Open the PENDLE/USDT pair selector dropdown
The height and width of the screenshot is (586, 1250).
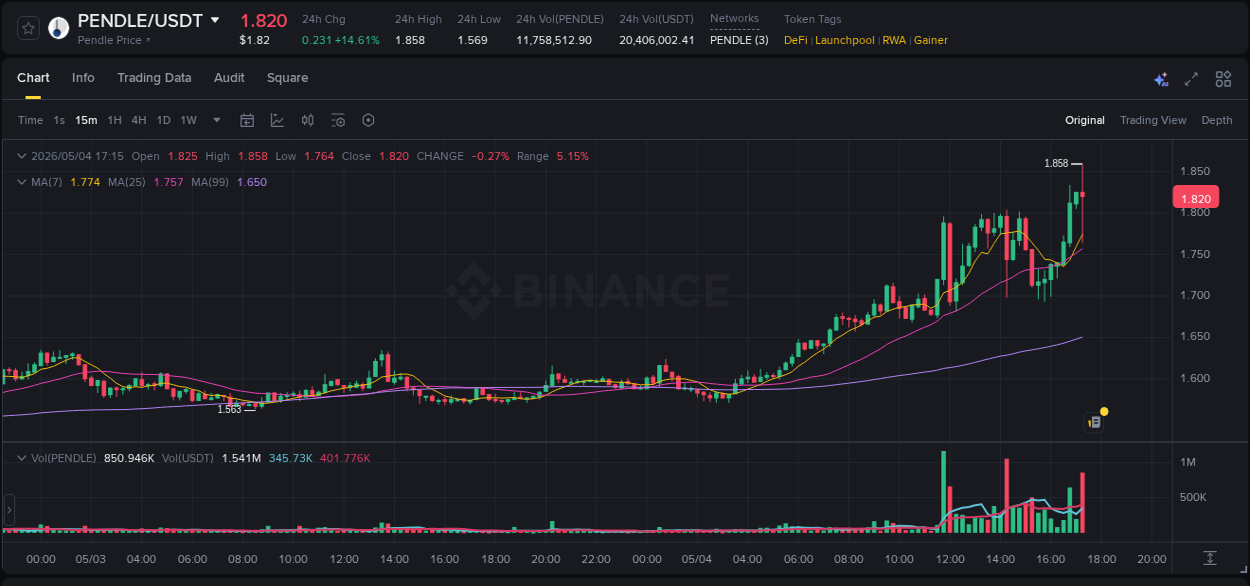[x=215, y=20]
